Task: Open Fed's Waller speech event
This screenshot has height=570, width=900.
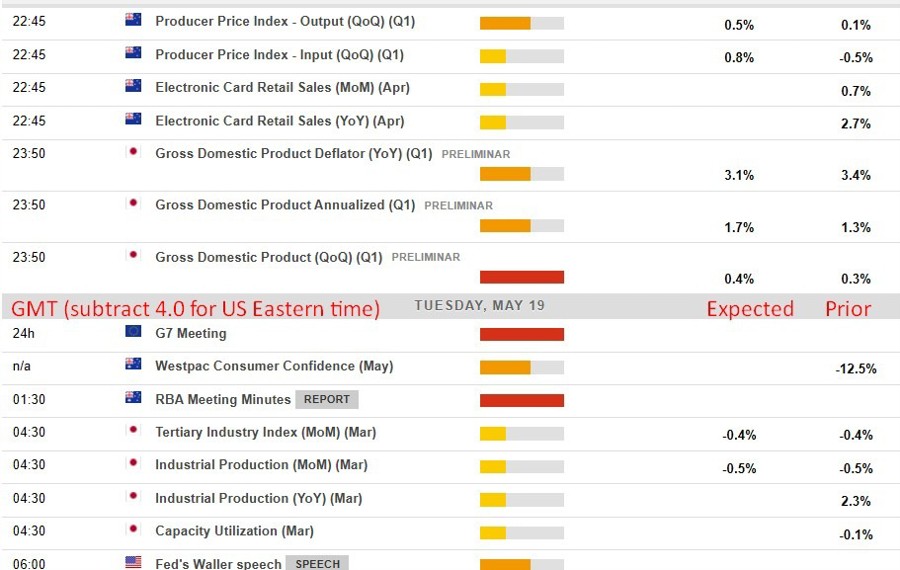Action: point(218,564)
